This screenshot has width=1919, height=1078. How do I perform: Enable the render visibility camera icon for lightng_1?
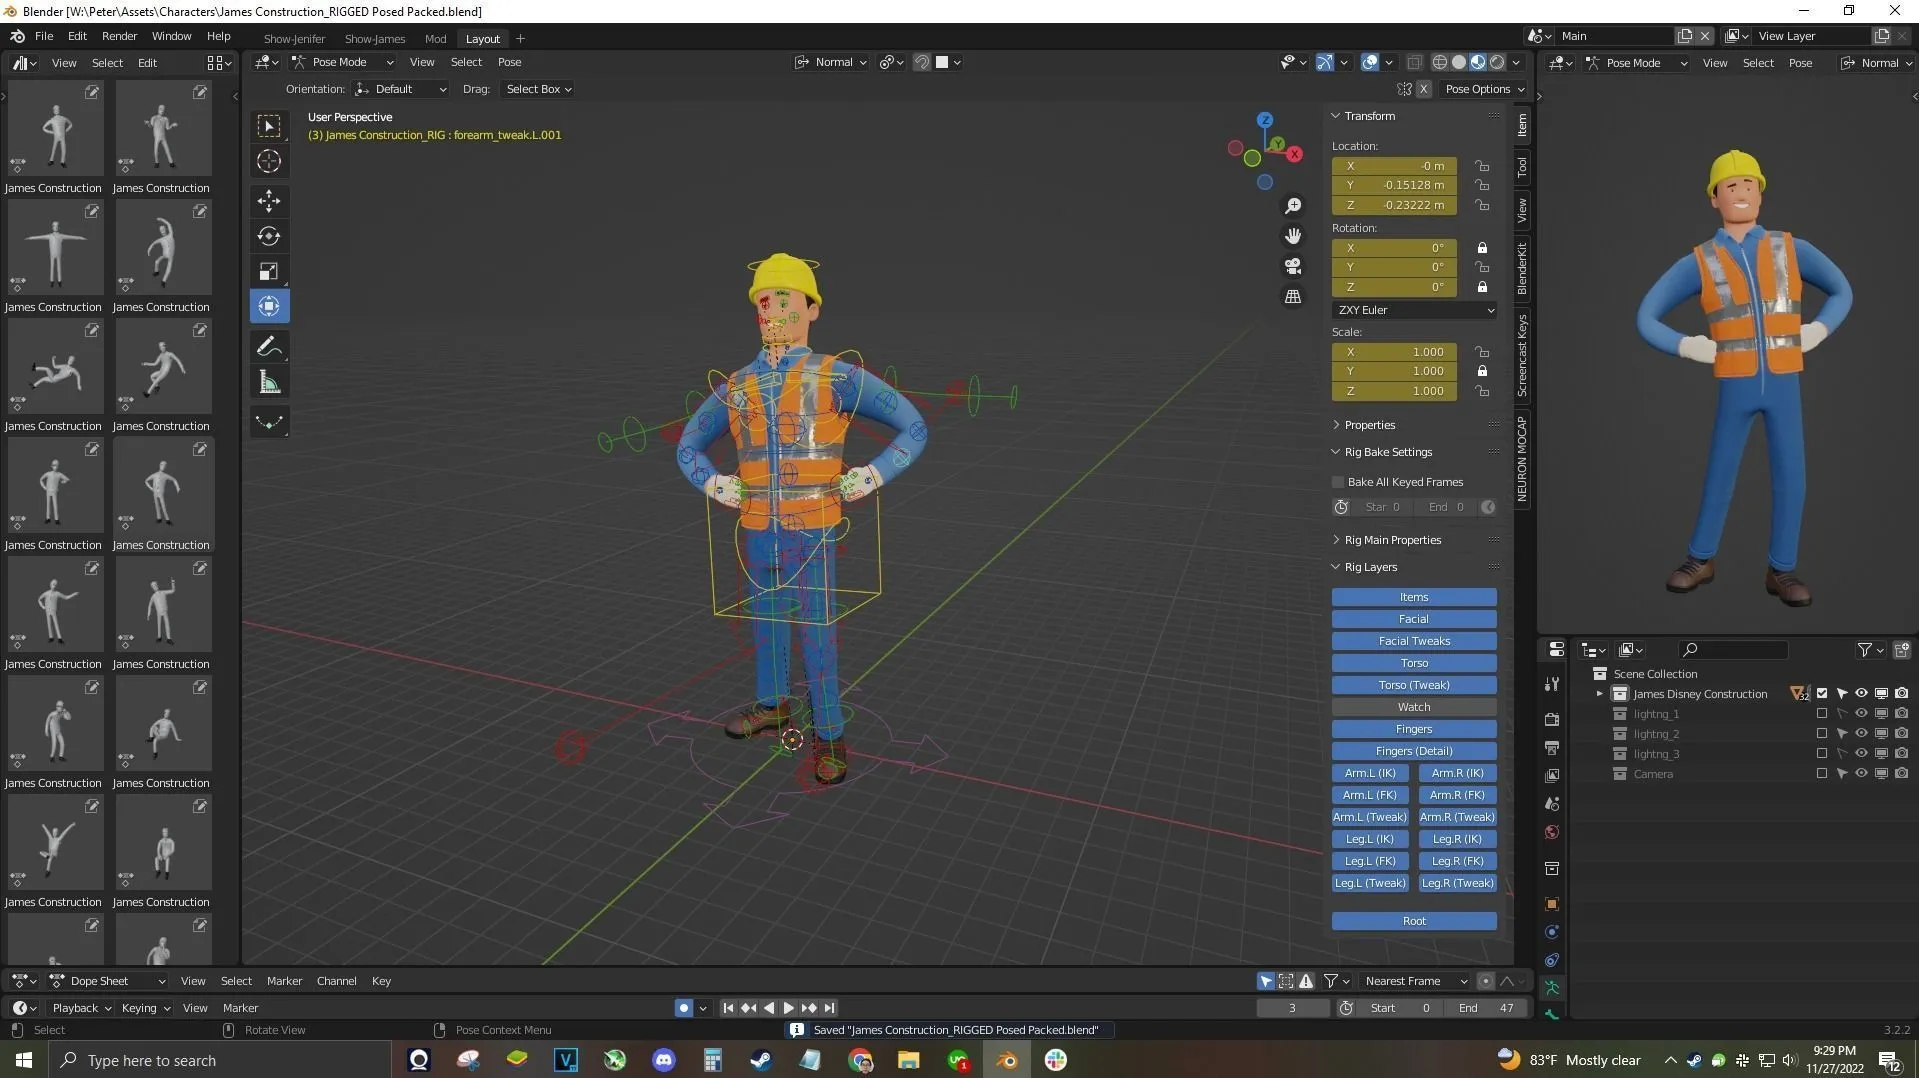coord(1901,713)
